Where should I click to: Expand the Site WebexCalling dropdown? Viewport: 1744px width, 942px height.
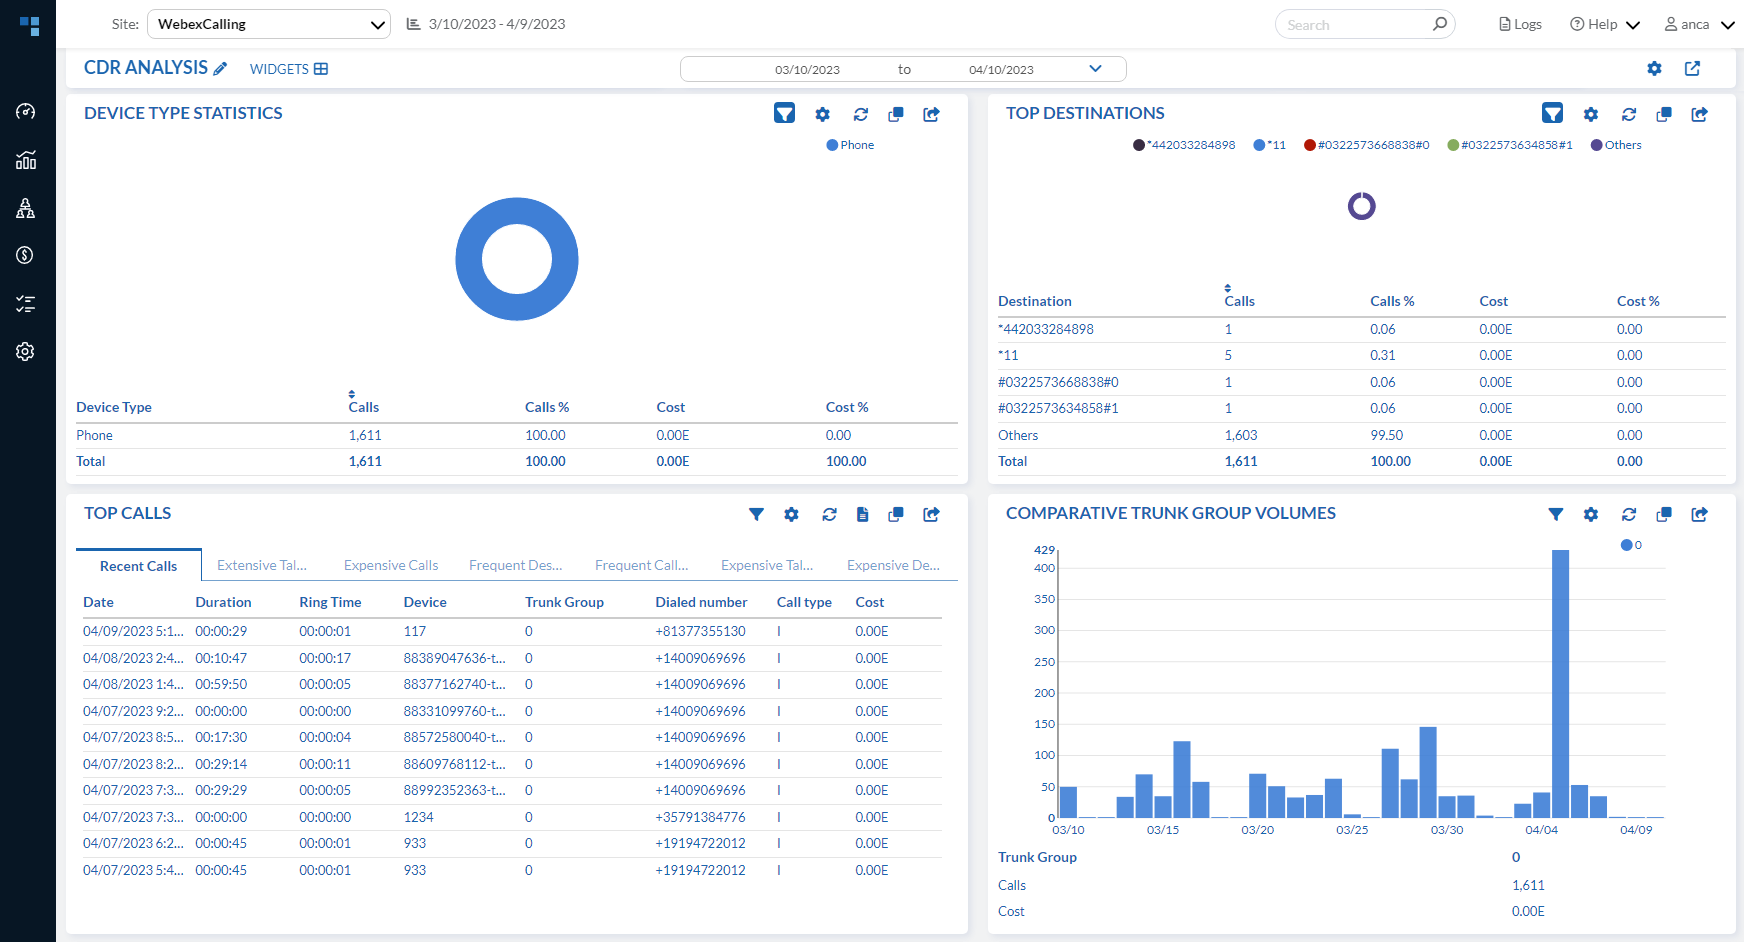point(268,24)
